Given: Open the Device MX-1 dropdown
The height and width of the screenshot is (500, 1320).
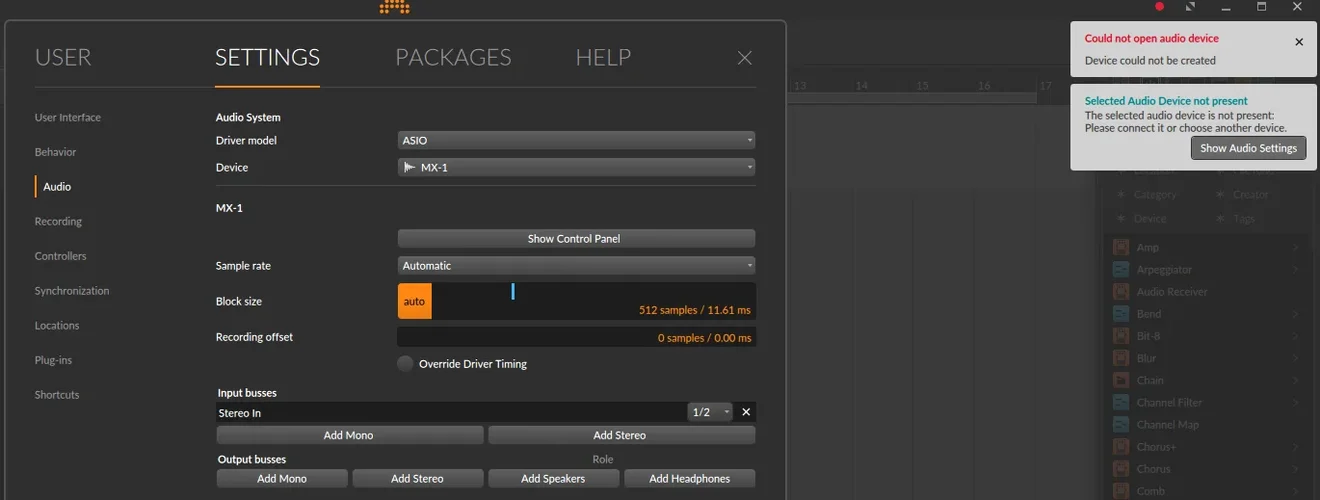Looking at the screenshot, I should [x=576, y=167].
